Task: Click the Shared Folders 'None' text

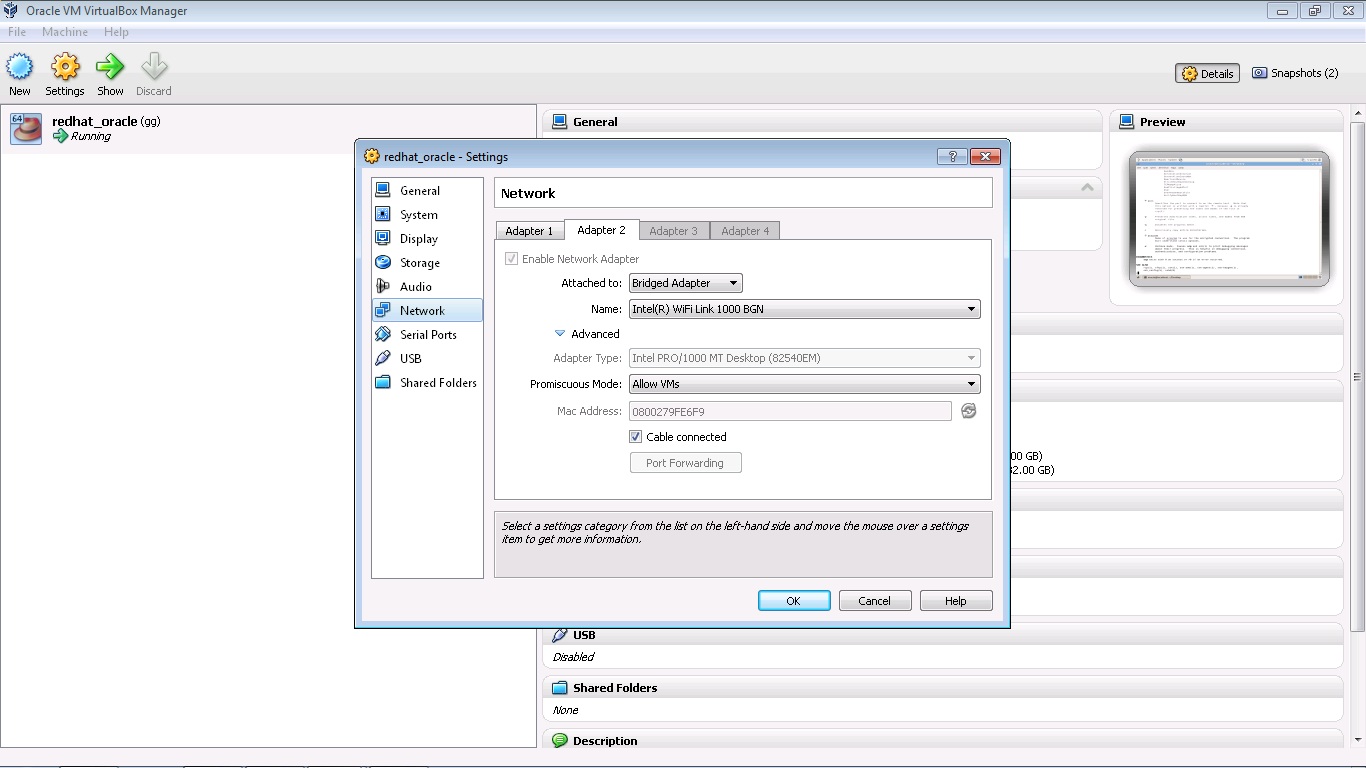Action: [565, 710]
